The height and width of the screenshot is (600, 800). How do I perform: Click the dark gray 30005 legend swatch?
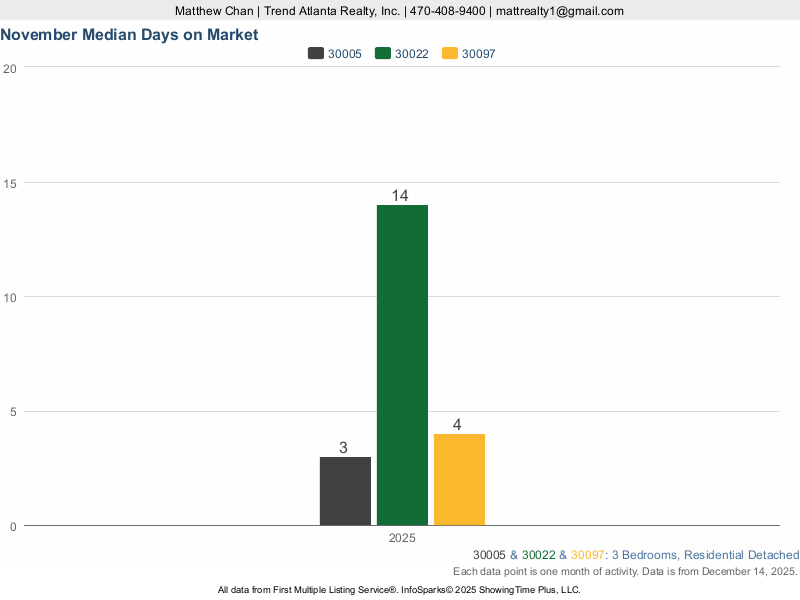316,54
